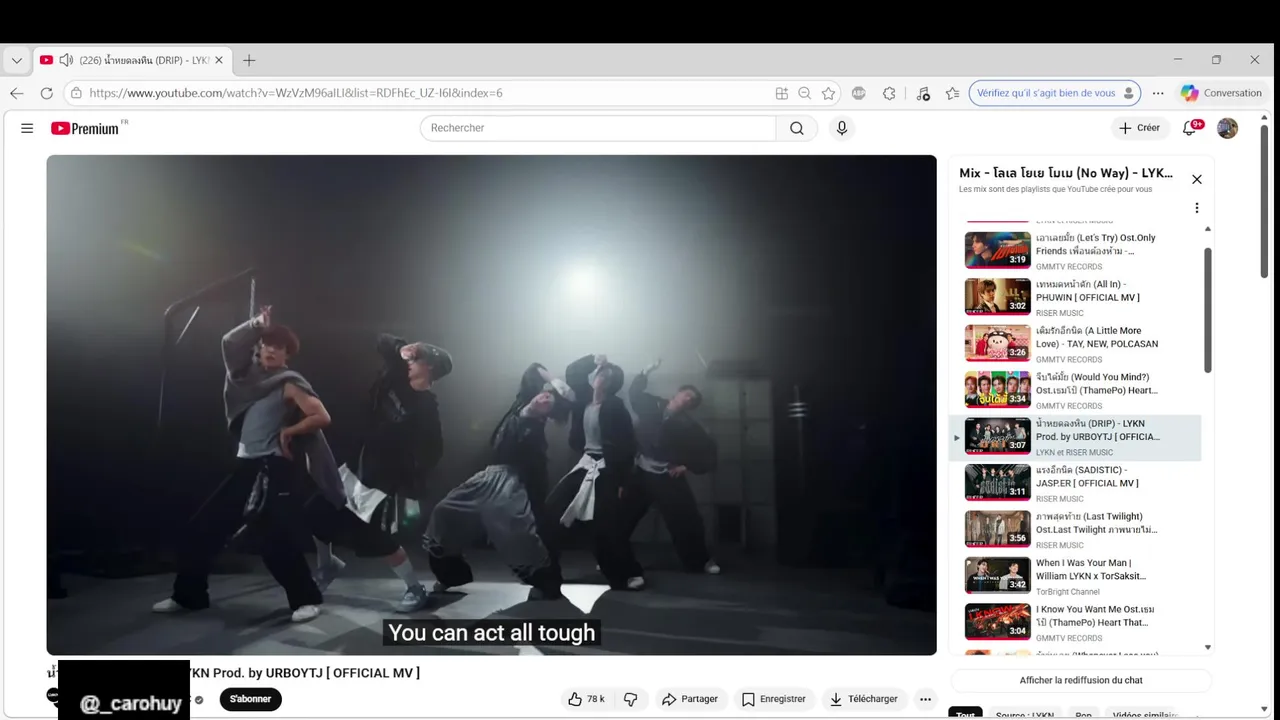Focus the Rechercher search field

598,128
